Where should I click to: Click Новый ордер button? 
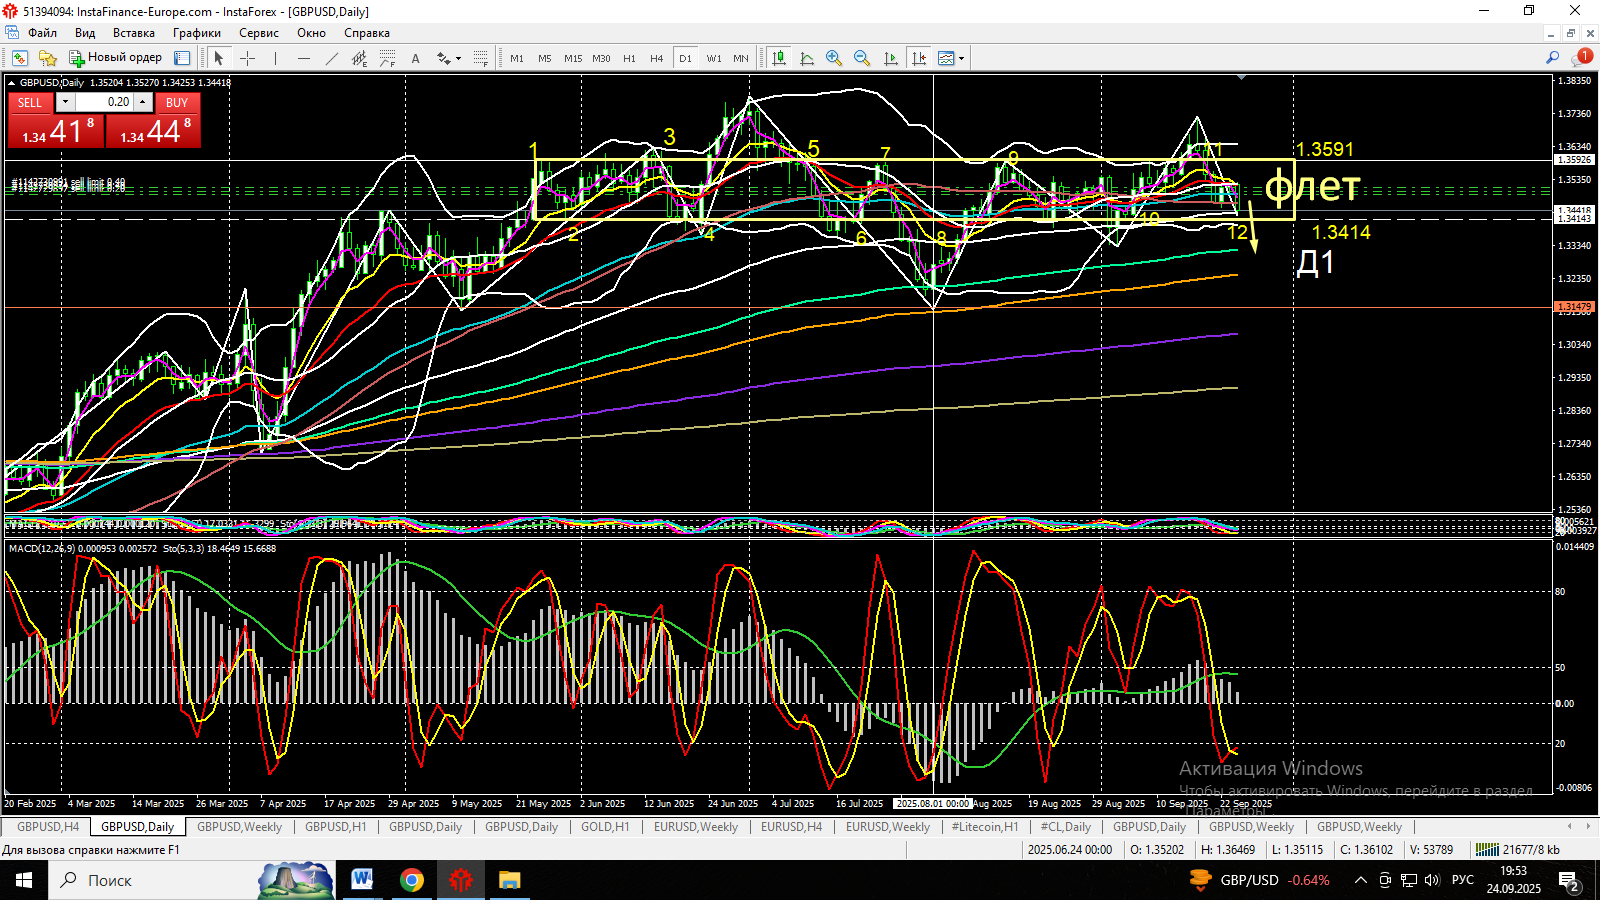pos(115,58)
